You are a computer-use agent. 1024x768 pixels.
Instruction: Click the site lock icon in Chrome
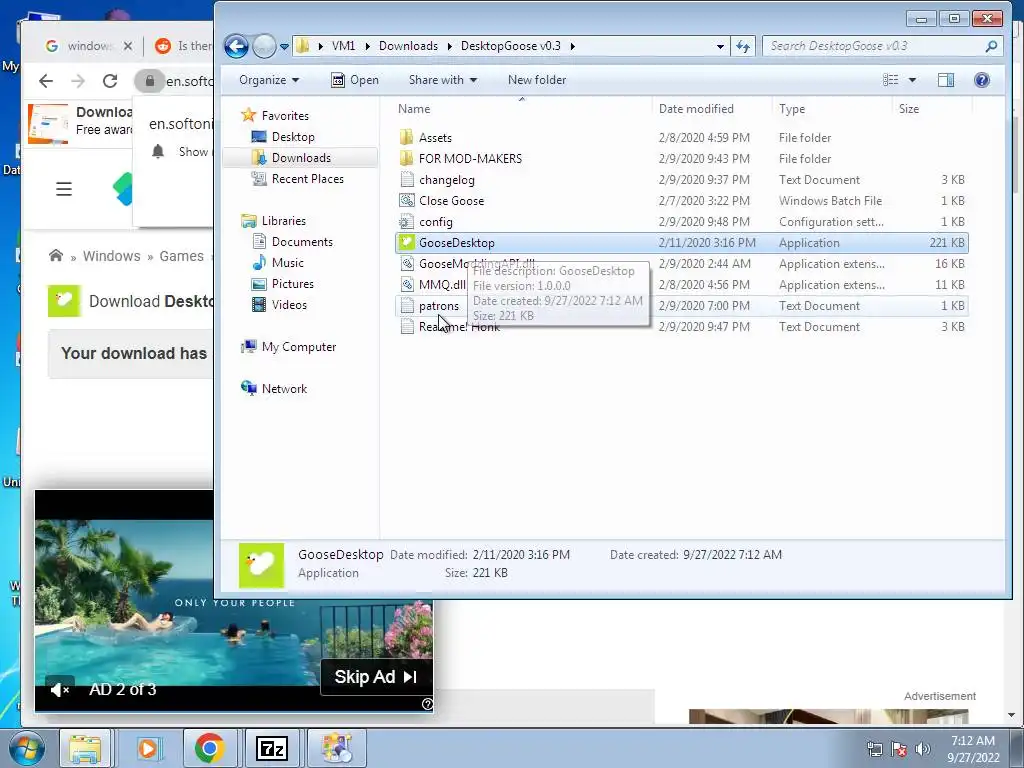pos(150,81)
